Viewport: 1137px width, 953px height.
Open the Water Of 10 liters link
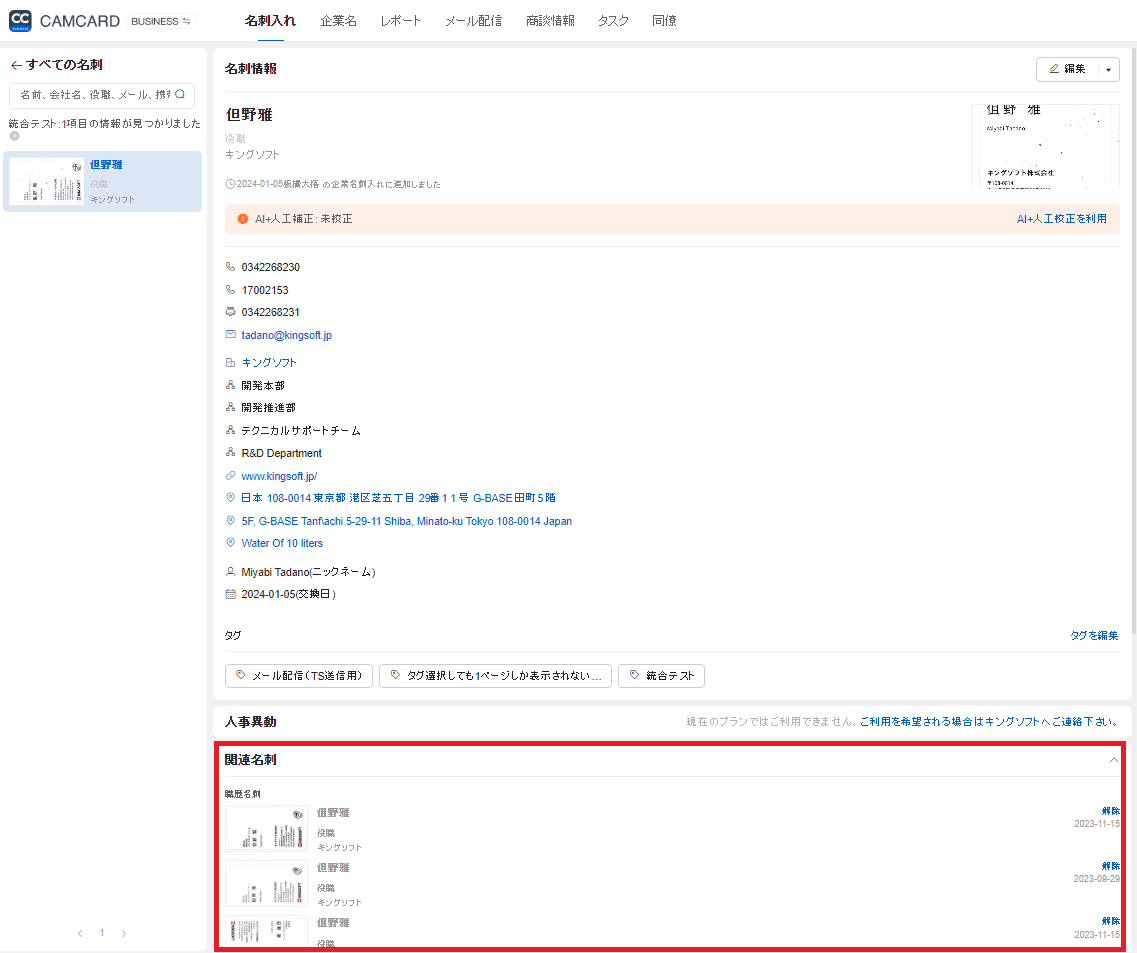tap(282, 543)
